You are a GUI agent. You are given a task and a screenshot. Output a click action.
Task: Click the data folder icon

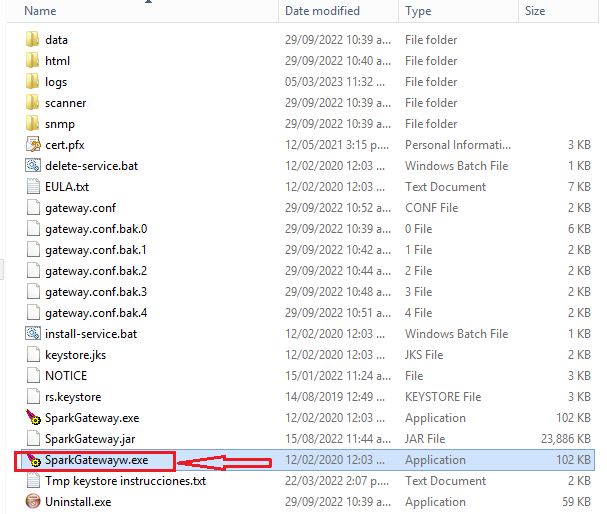click(x=33, y=40)
